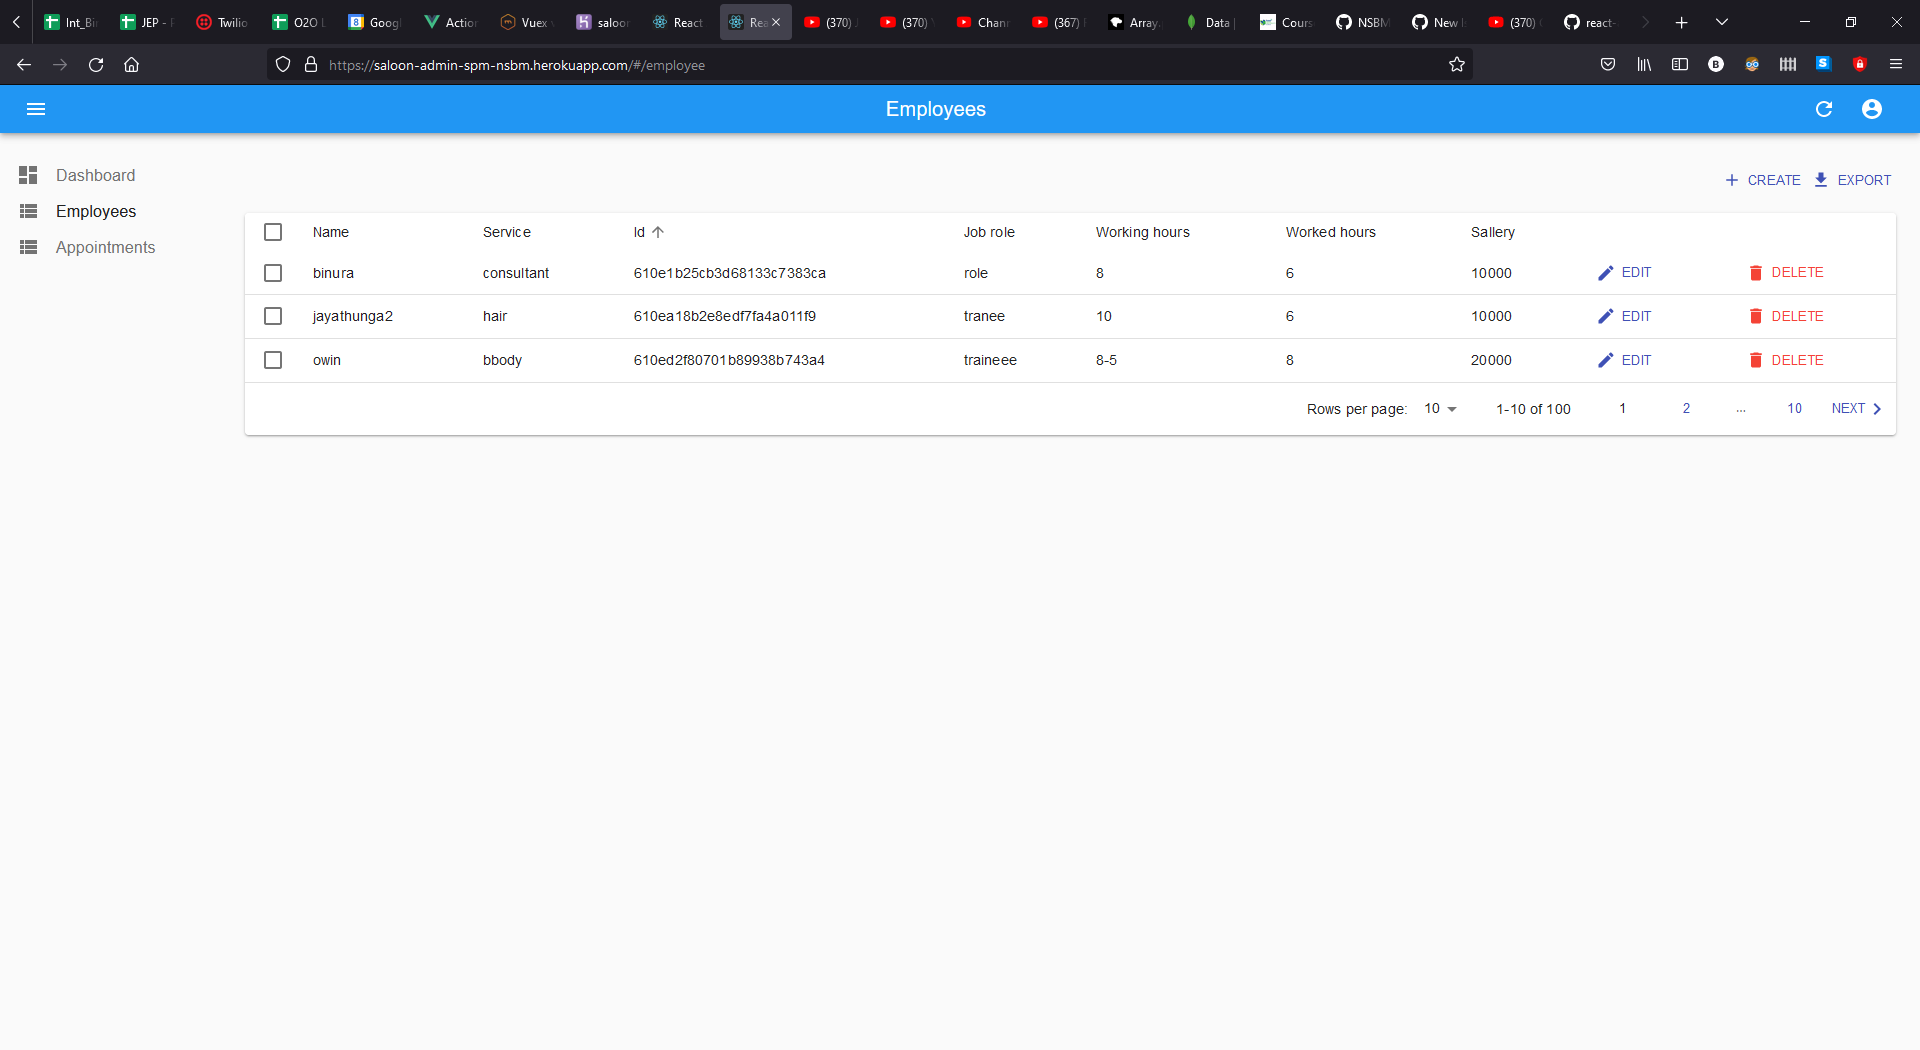Screen dimensions: 1920x1050
Task: Toggle the Id column sort arrow
Action: tap(657, 231)
